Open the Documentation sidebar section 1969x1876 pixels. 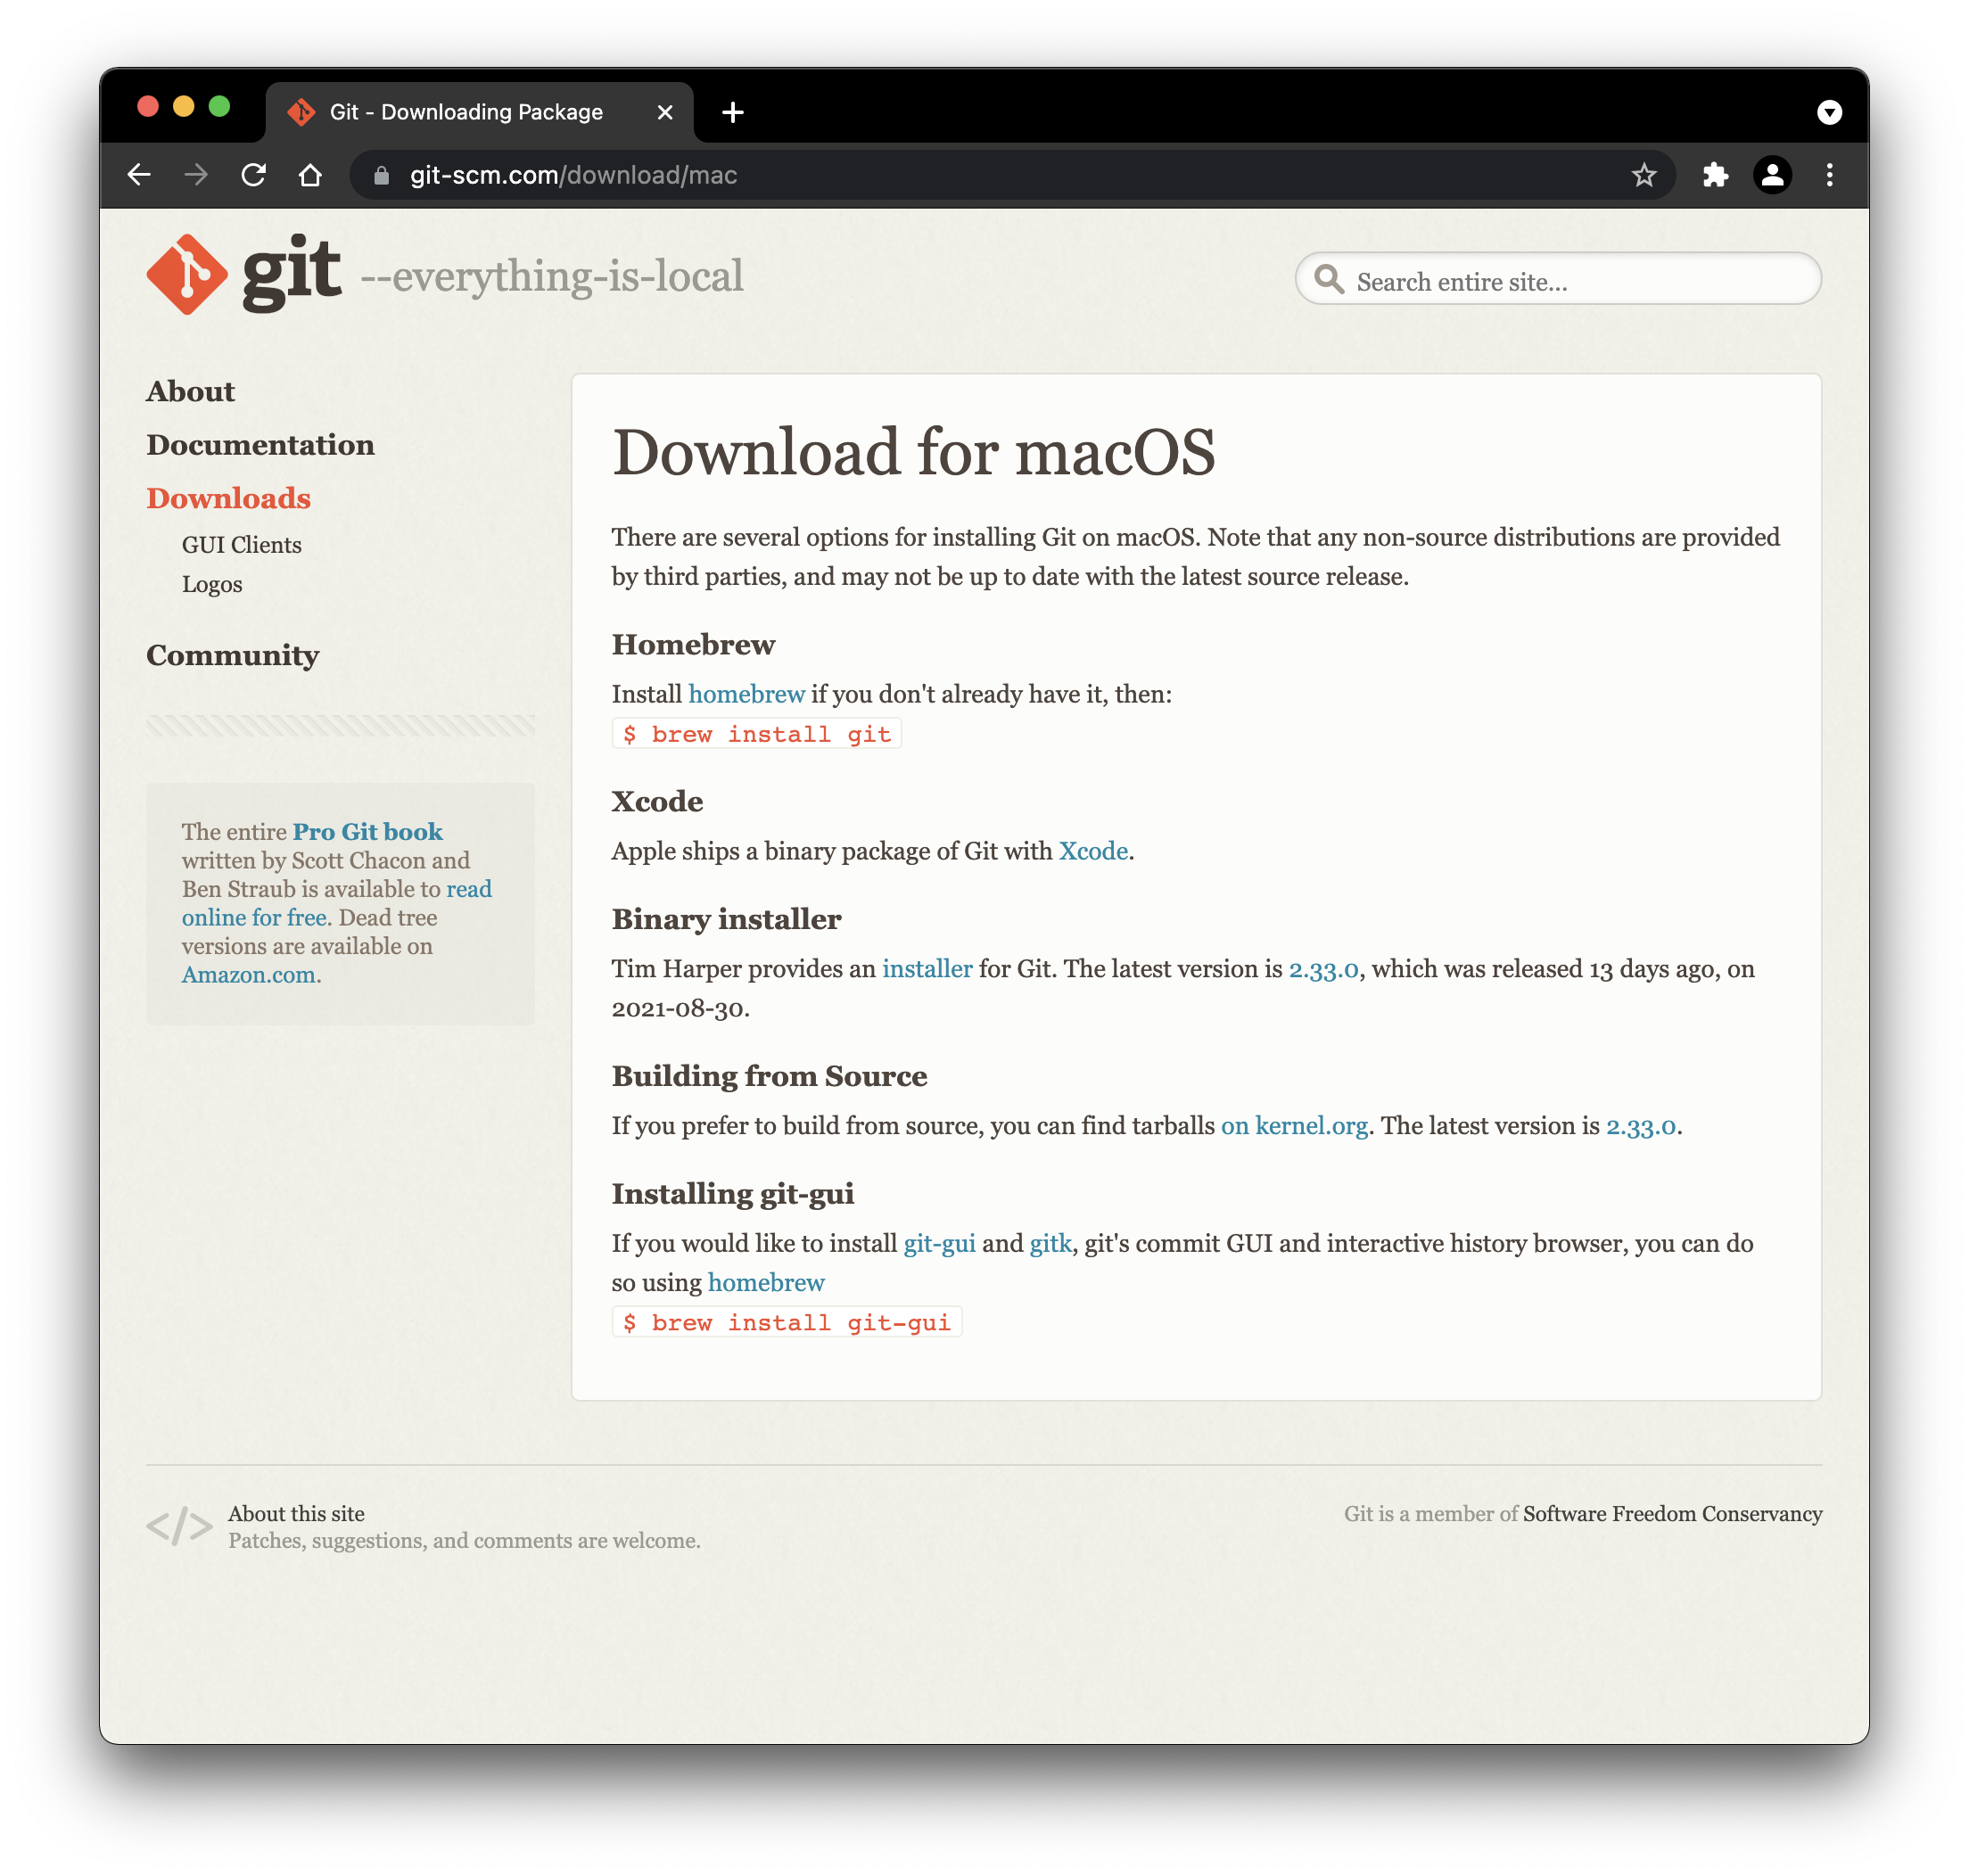[x=260, y=445]
